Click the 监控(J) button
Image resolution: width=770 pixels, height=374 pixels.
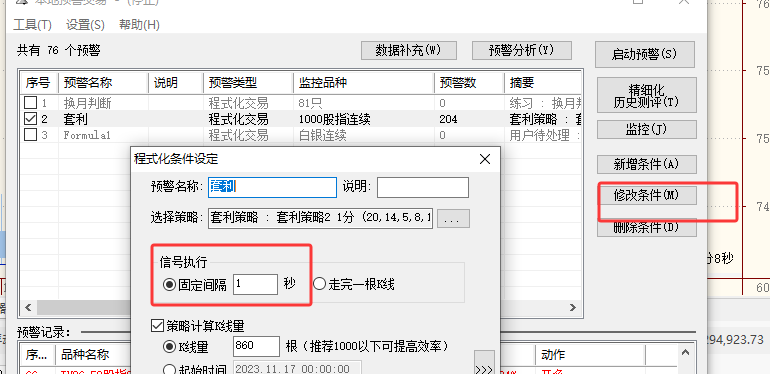coord(647,130)
